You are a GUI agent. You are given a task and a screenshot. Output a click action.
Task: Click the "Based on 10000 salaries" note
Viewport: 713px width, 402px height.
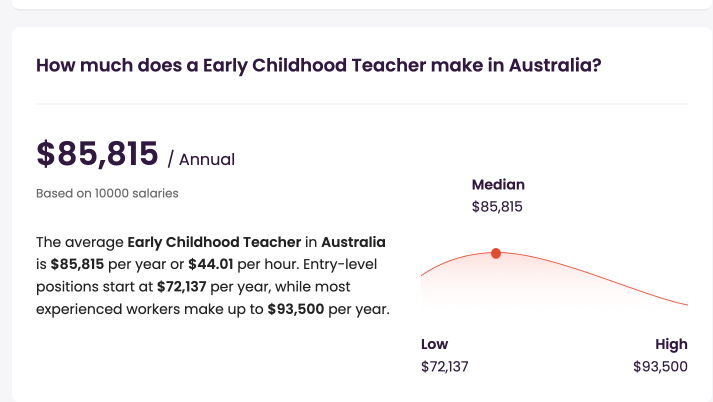107,193
